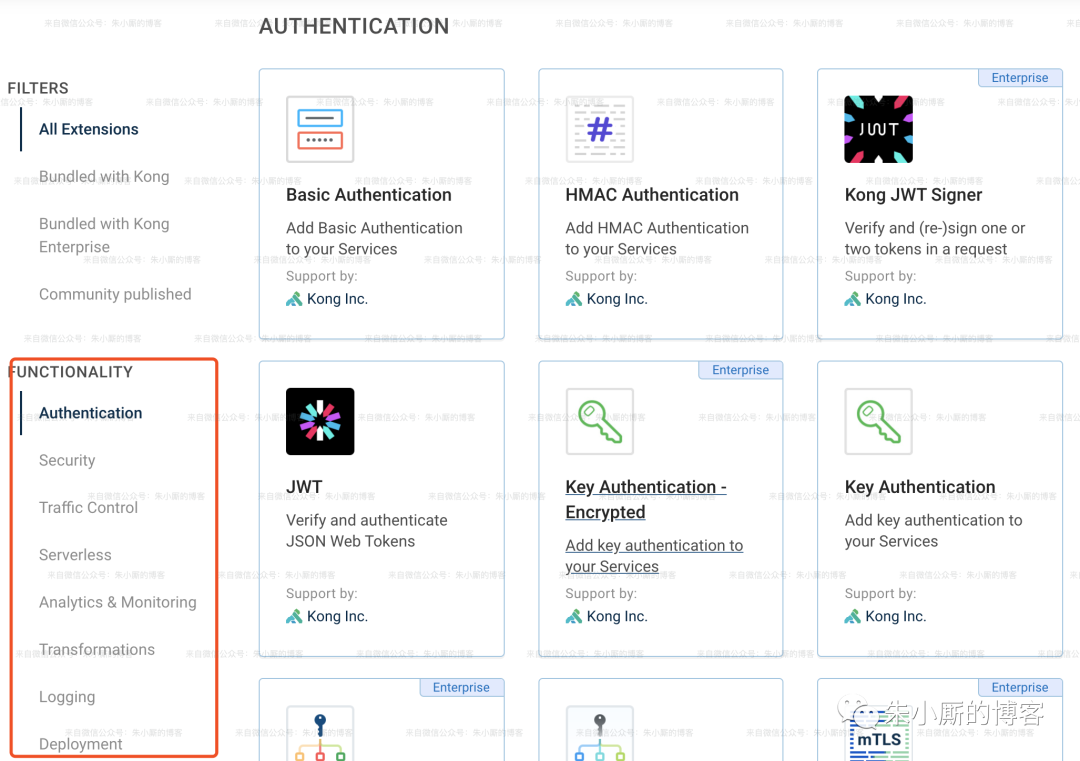Viewport: 1080px width, 761px height.
Task: Click the AUTHENTICATION page heading
Action: (354, 26)
